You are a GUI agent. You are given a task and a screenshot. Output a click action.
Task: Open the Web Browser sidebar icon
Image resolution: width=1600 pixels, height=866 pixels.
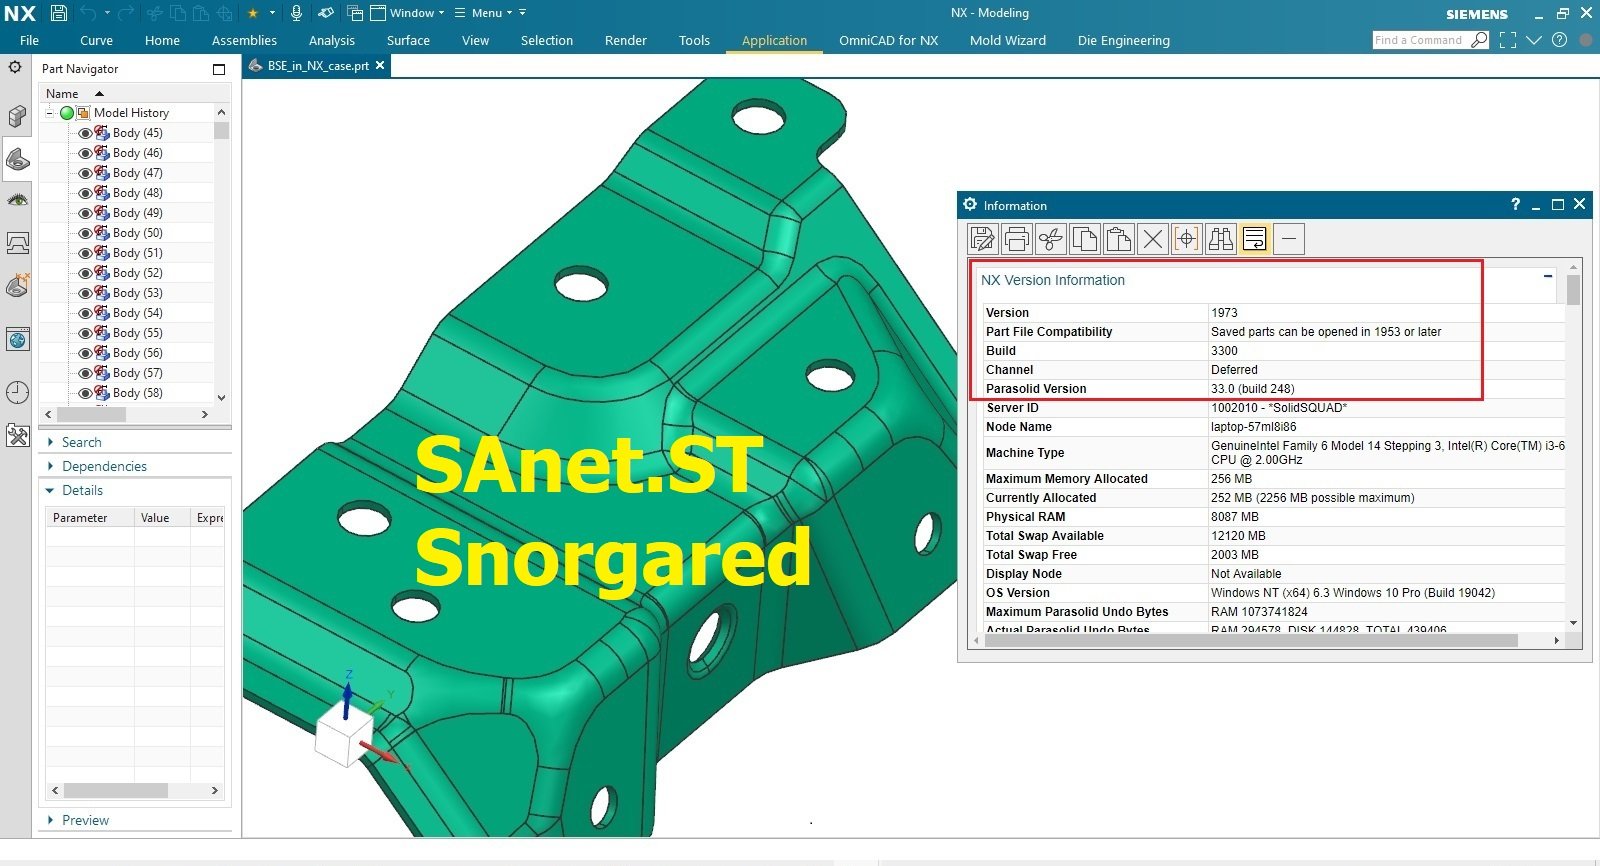17,340
